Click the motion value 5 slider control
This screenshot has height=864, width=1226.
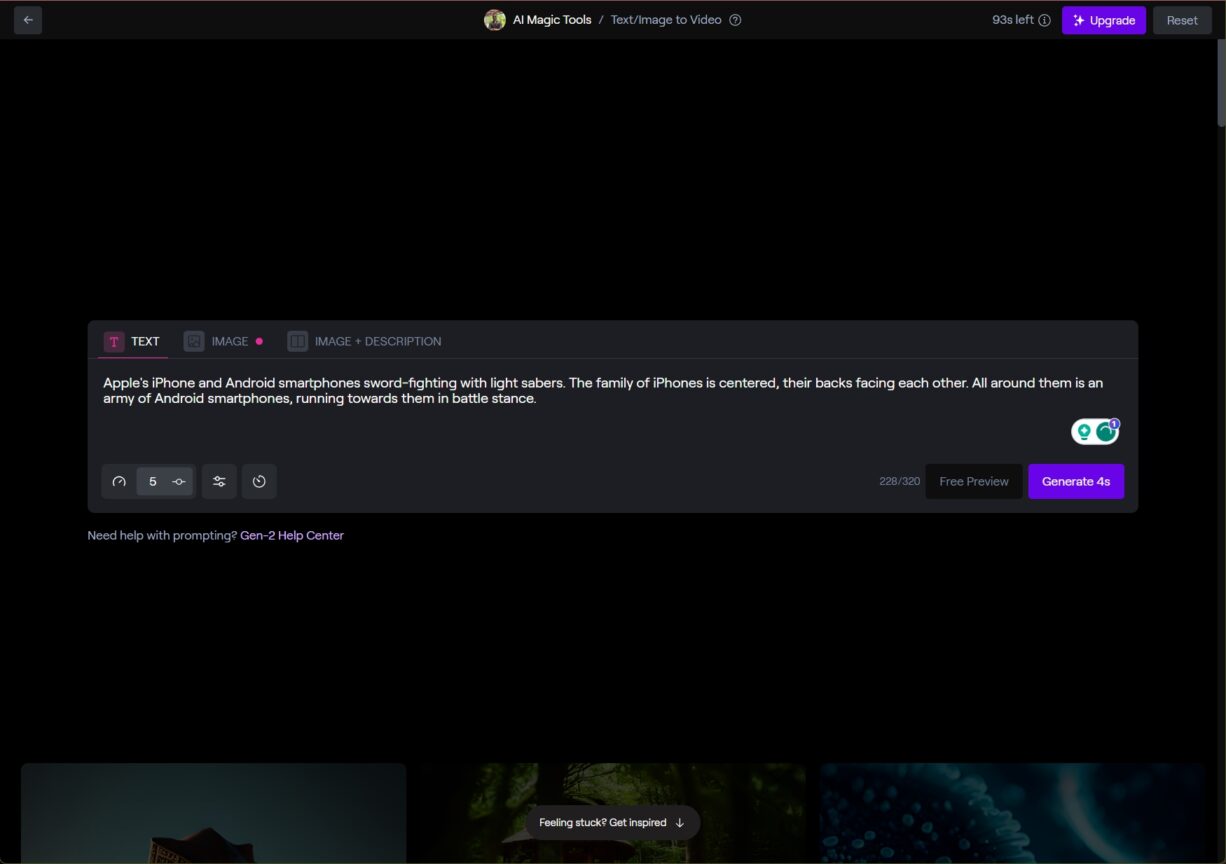pos(165,482)
